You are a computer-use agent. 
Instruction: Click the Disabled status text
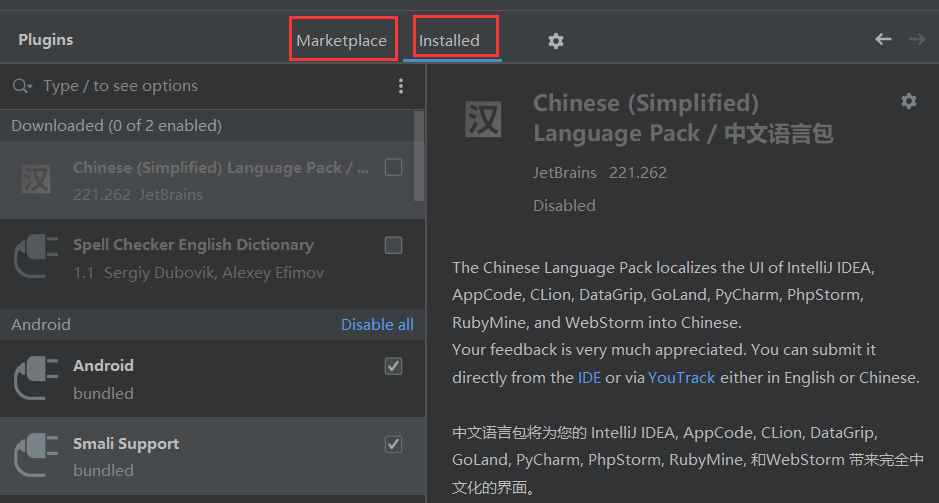click(564, 205)
